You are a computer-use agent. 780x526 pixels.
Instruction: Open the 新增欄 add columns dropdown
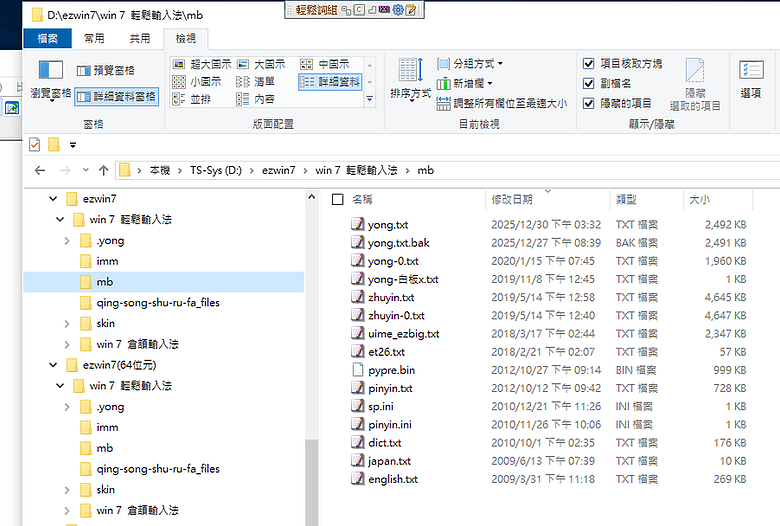pyautogui.click(x=465, y=84)
